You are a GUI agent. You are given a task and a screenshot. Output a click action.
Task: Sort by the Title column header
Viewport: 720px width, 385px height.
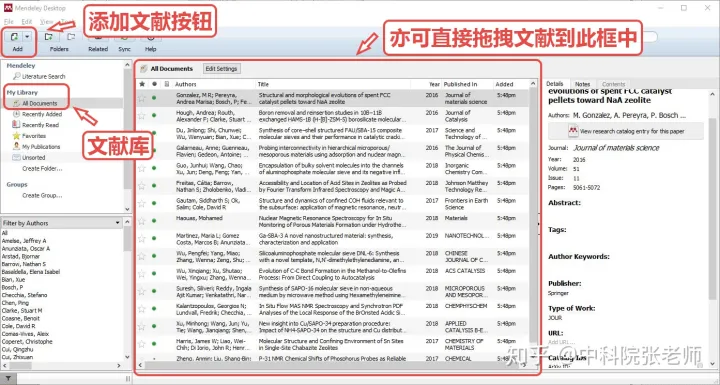point(263,84)
